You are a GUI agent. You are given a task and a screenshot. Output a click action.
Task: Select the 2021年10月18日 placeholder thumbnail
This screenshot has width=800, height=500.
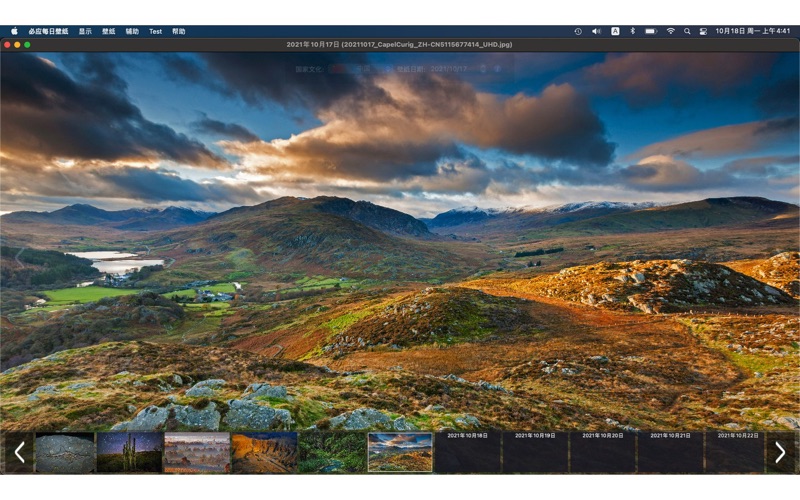pos(467,452)
